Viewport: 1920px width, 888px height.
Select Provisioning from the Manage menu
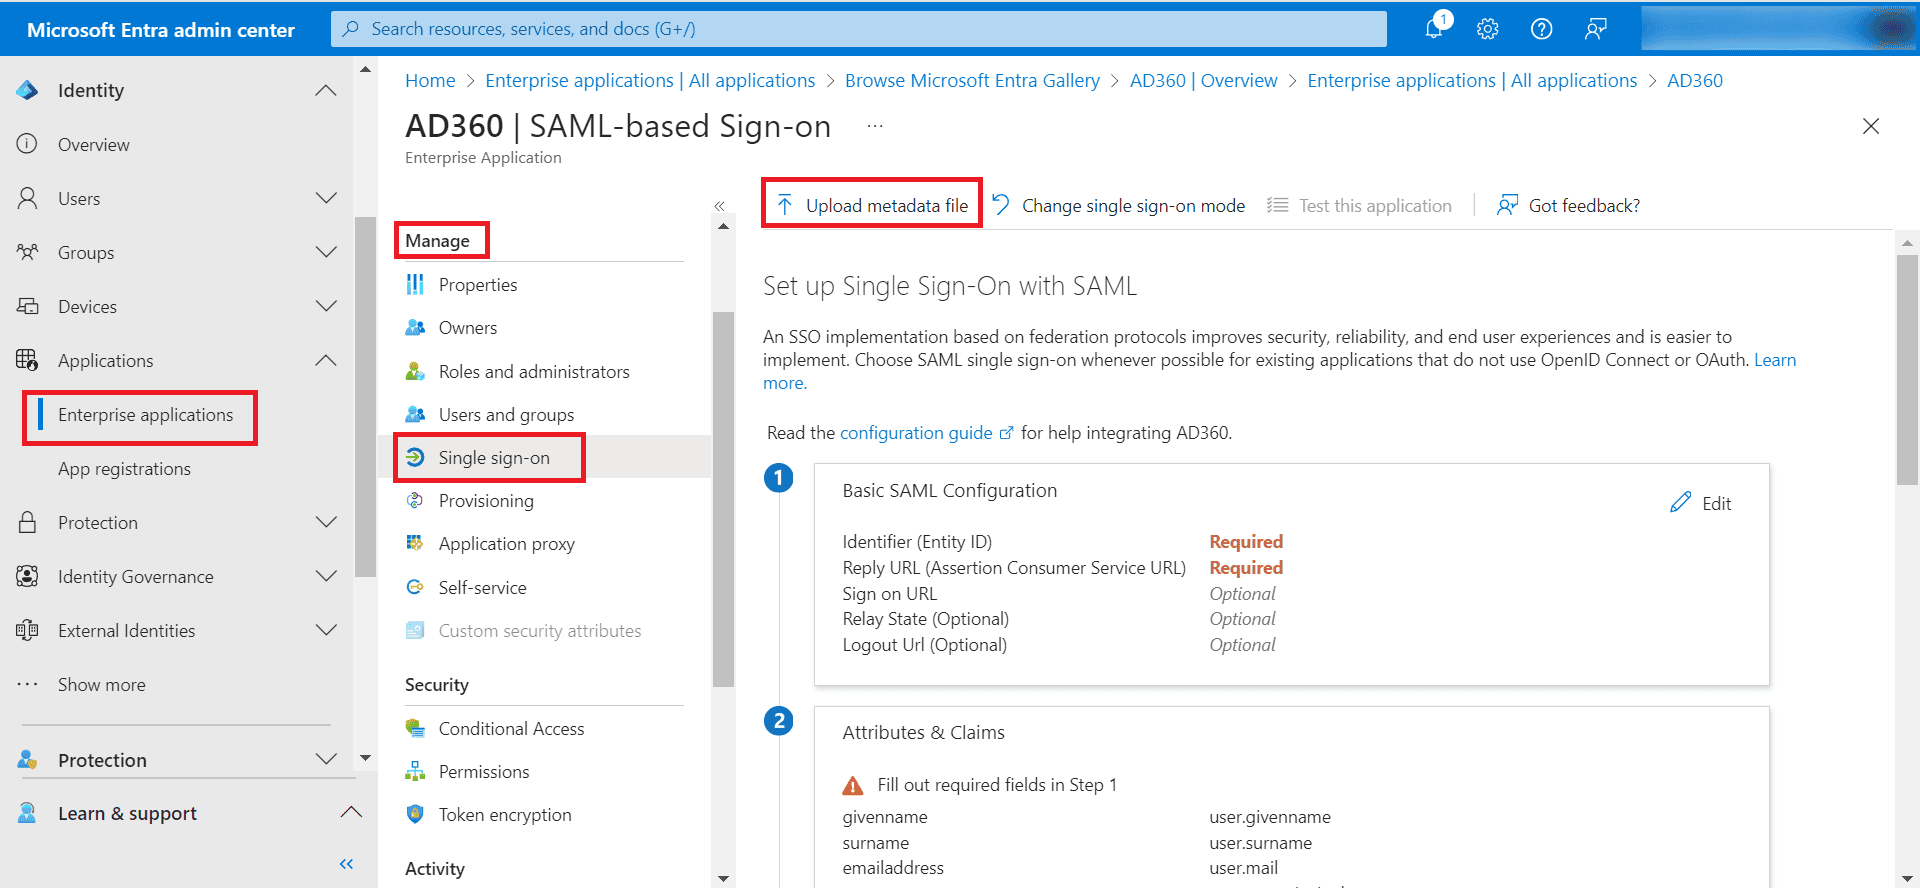click(486, 501)
